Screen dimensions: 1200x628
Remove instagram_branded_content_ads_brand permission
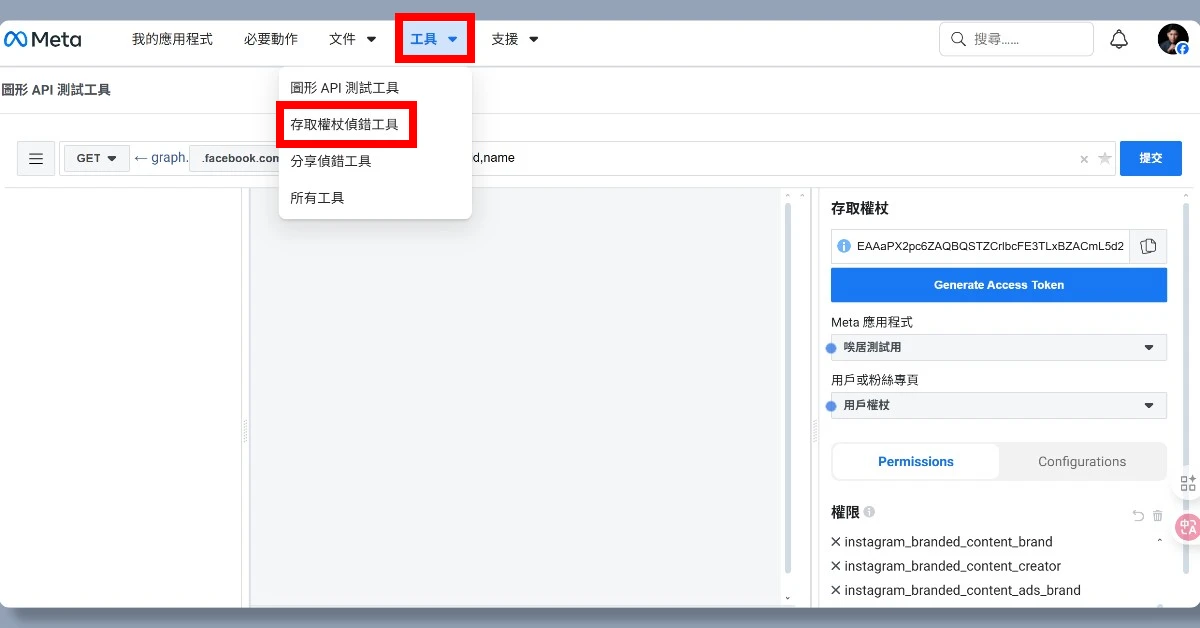pos(836,590)
